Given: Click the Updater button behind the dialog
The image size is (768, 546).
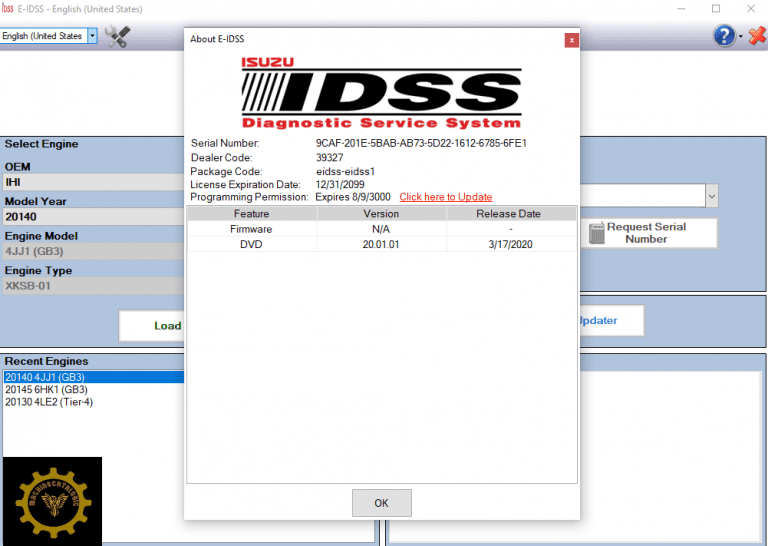Looking at the screenshot, I should pos(612,320).
